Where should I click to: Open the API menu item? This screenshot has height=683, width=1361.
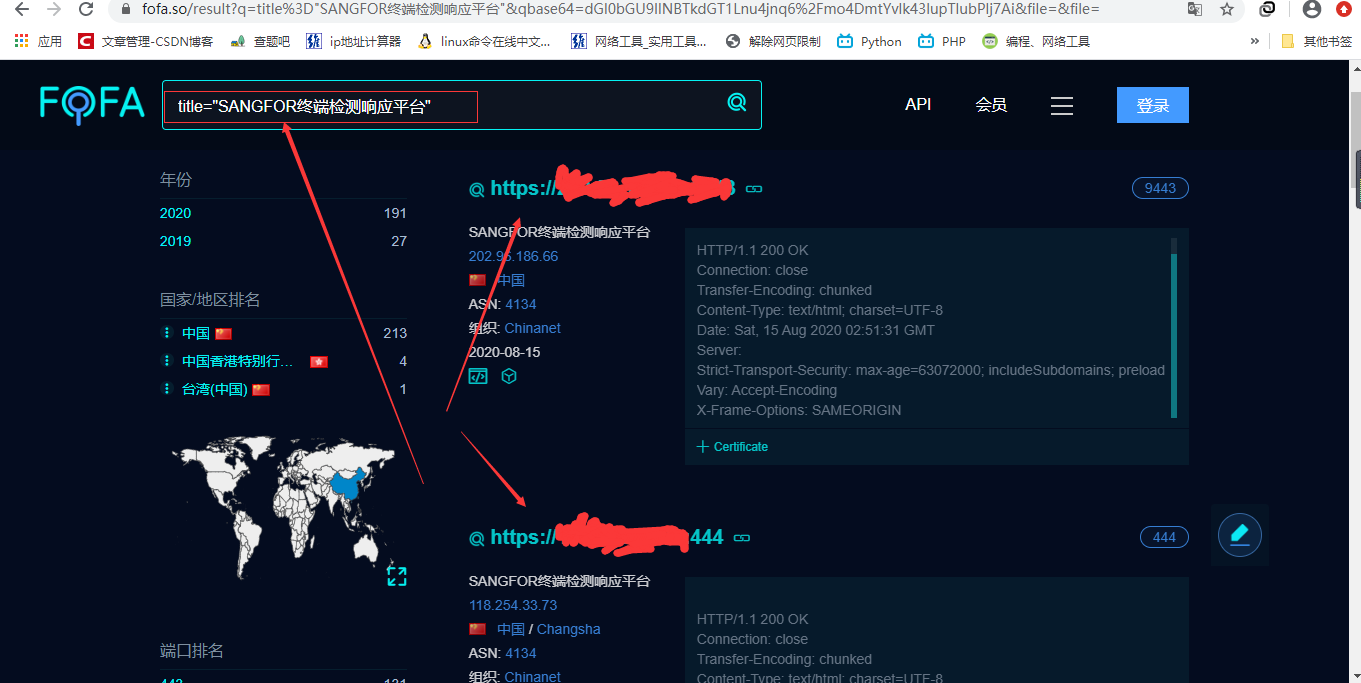point(918,104)
